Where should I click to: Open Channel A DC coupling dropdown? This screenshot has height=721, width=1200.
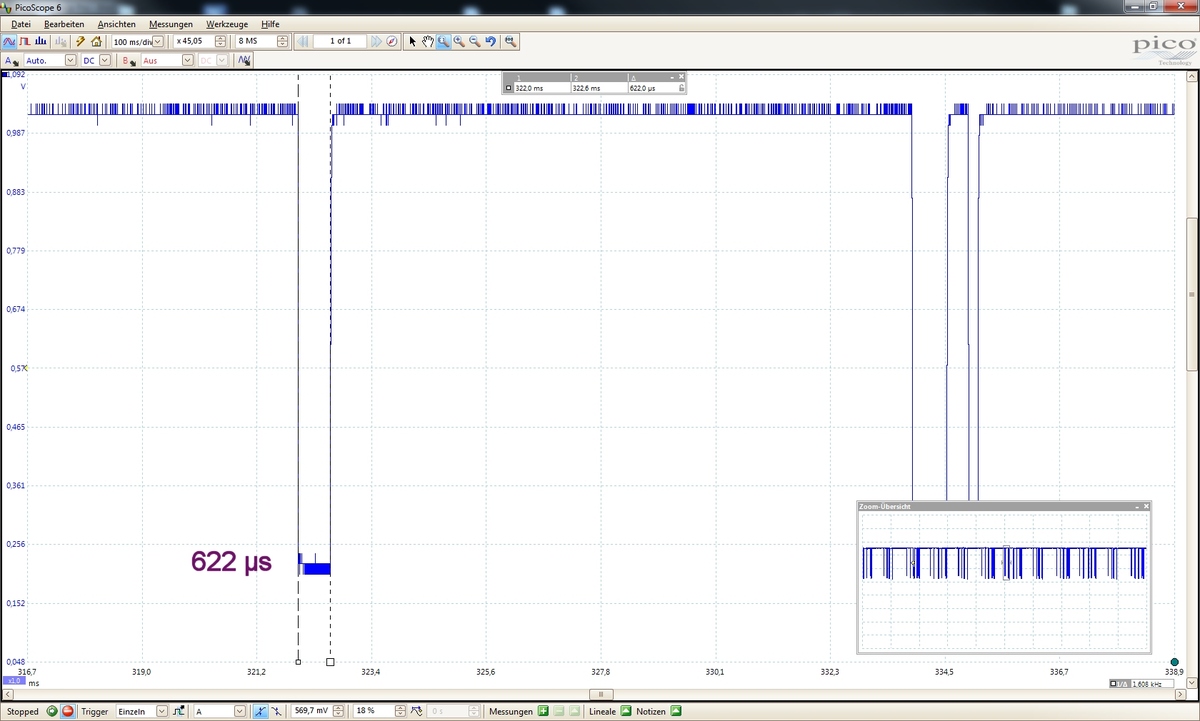pyautogui.click(x=104, y=61)
